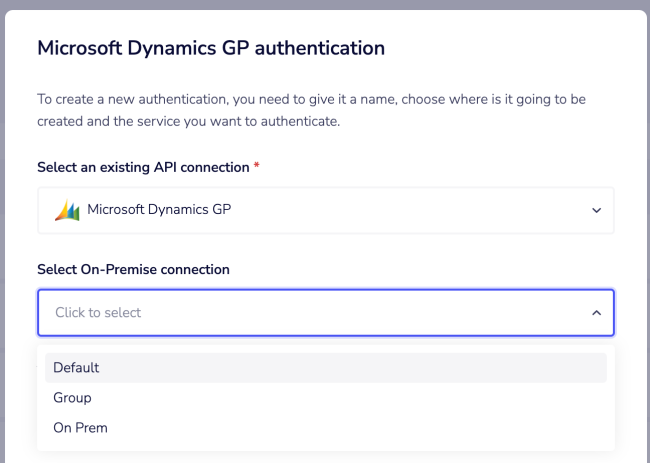Click the 'Click to select' placeholder text

98,313
